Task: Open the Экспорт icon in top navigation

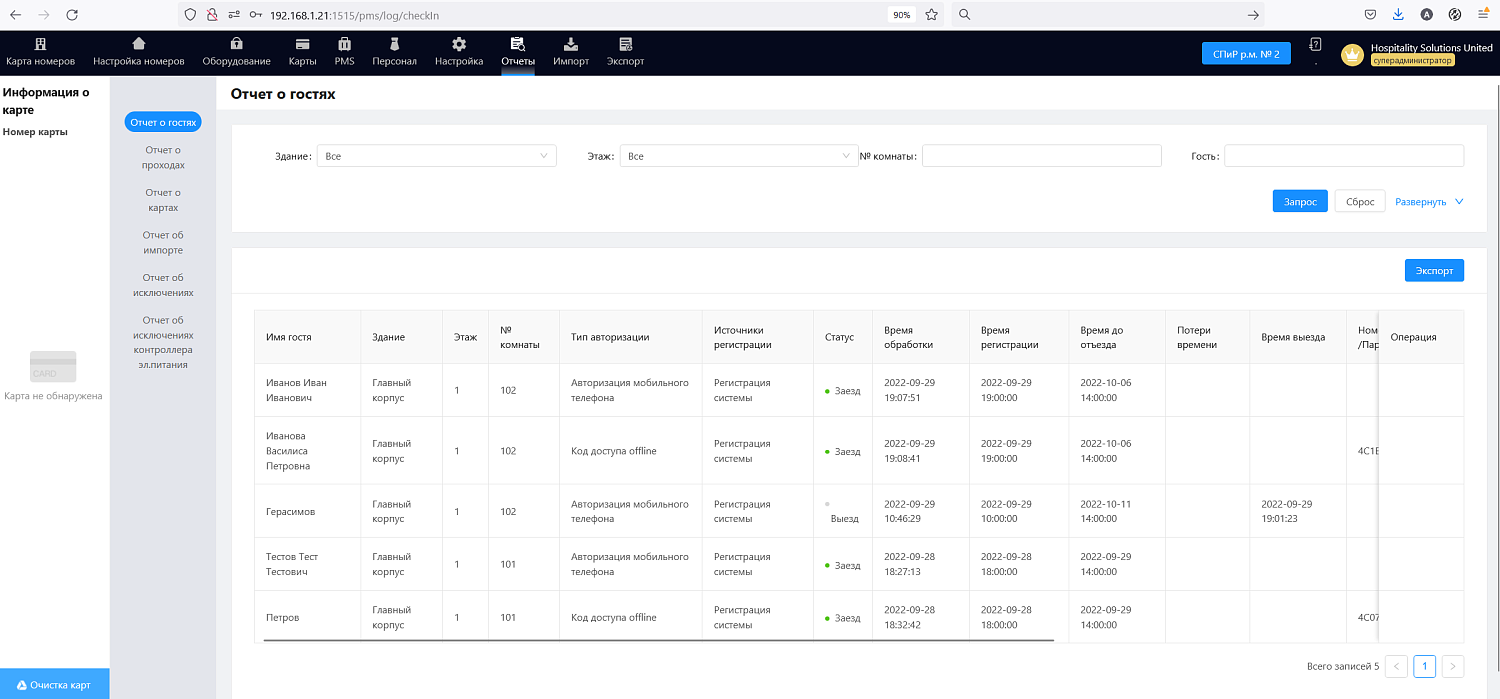Action: 625,44
